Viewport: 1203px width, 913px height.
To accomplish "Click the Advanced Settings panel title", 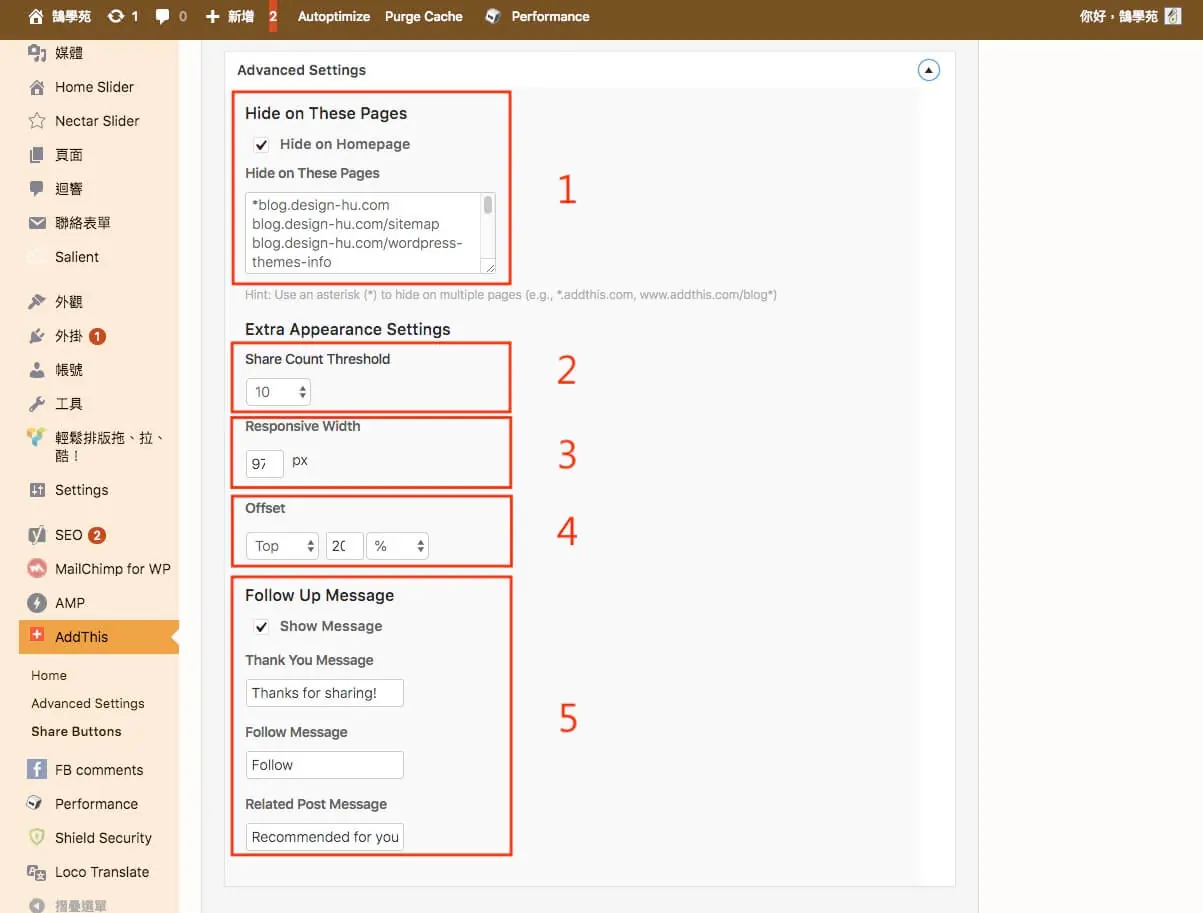I will [x=301, y=70].
